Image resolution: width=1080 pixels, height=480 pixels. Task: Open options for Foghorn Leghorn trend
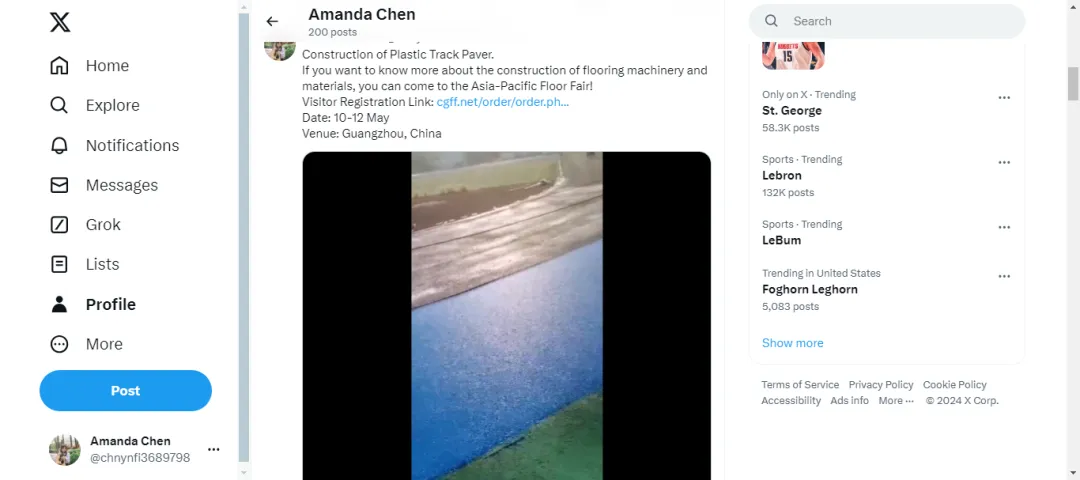1004,276
